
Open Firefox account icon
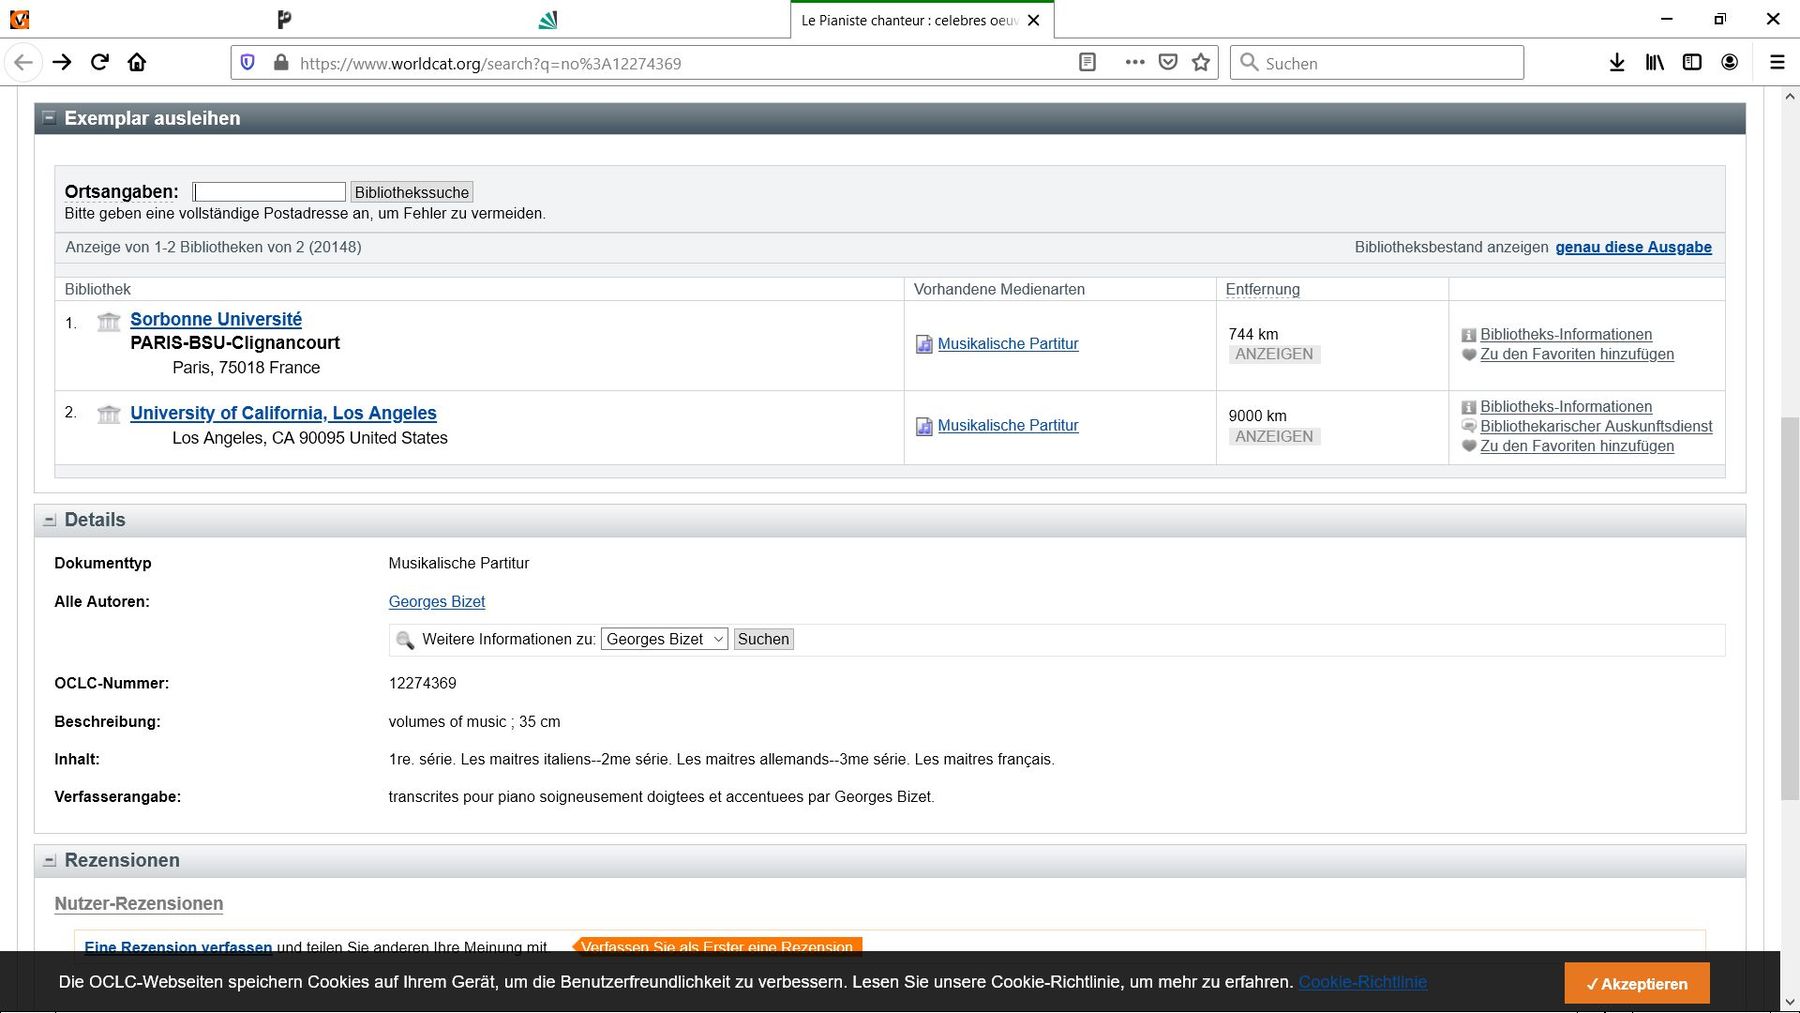tap(1730, 62)
